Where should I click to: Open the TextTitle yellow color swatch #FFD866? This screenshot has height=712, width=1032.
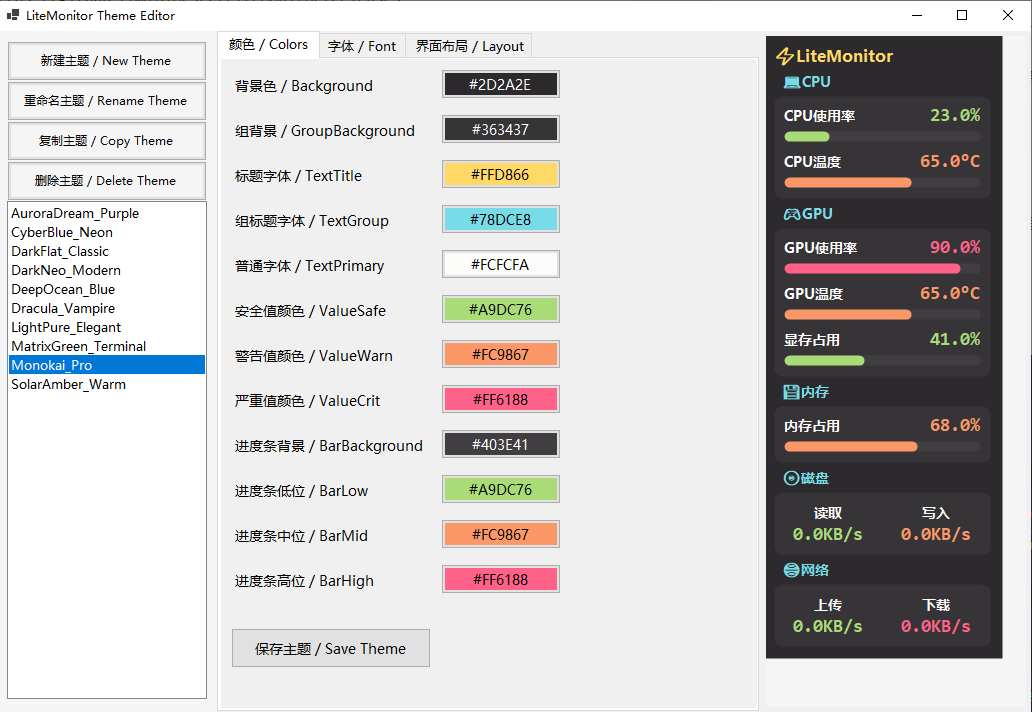tap(500, 175)
